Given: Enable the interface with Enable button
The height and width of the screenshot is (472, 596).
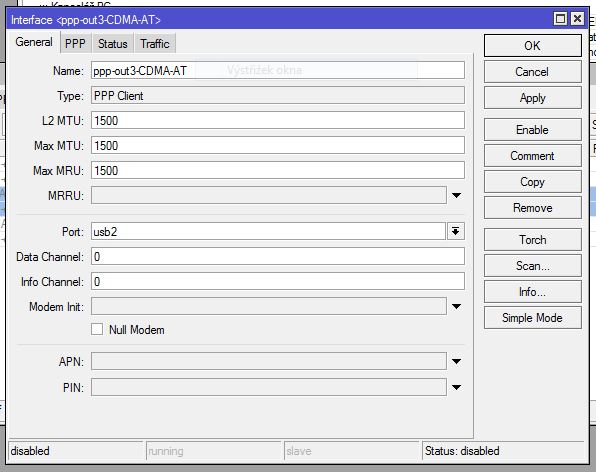Looking at the screenshot, I should click(x=533, y=130).
